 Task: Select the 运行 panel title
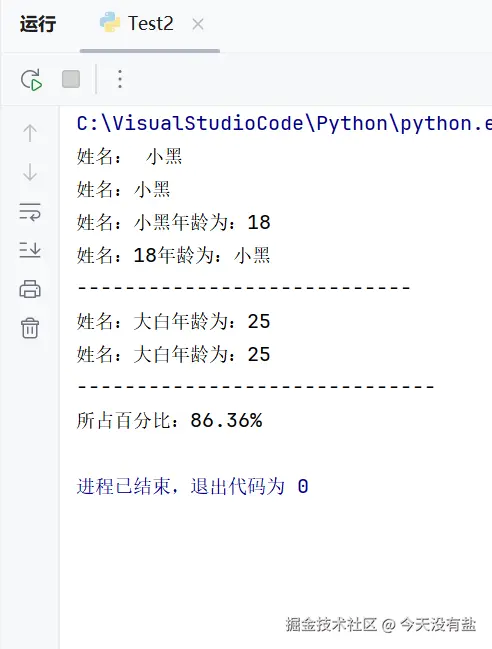38,24
